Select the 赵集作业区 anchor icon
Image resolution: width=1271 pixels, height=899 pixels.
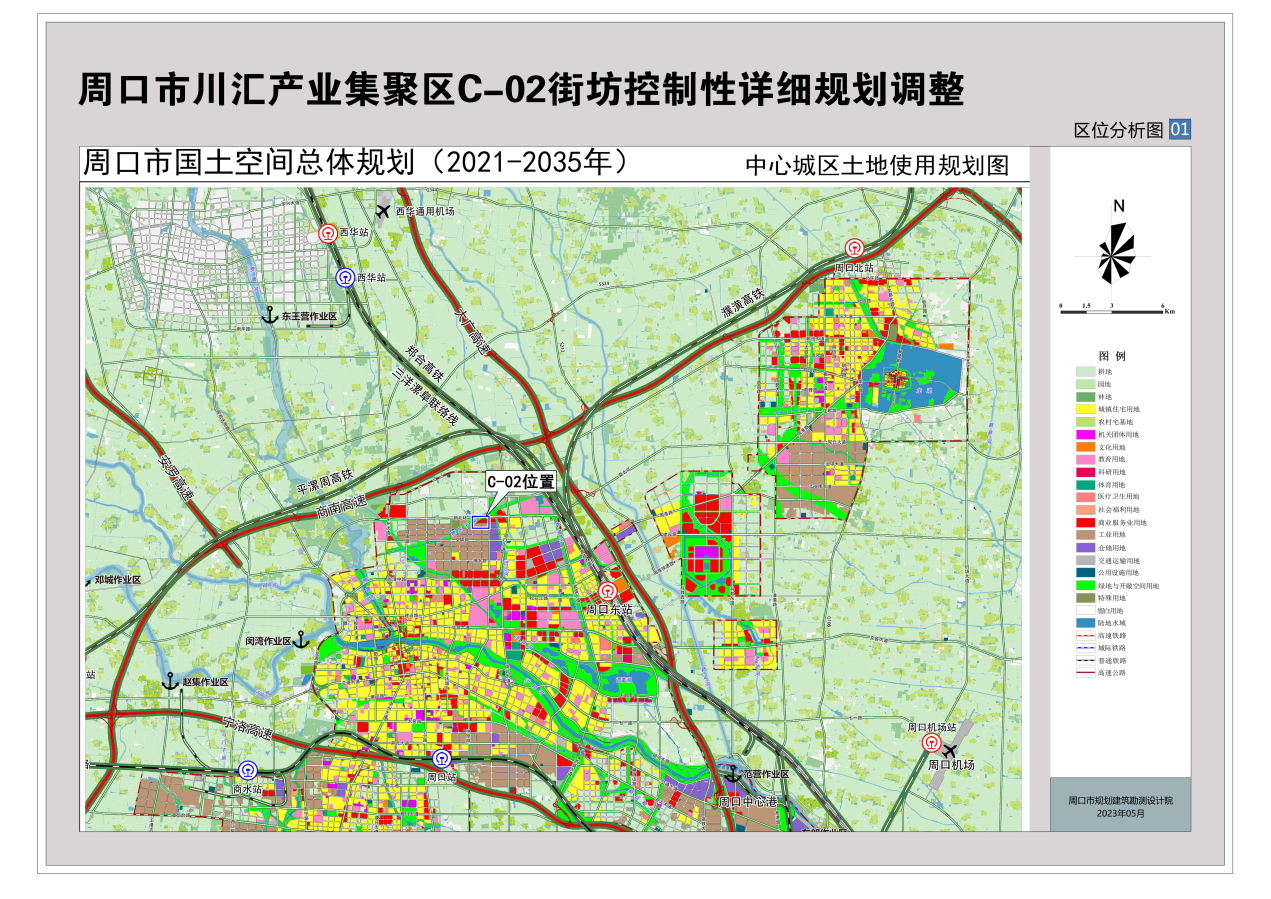170,681
